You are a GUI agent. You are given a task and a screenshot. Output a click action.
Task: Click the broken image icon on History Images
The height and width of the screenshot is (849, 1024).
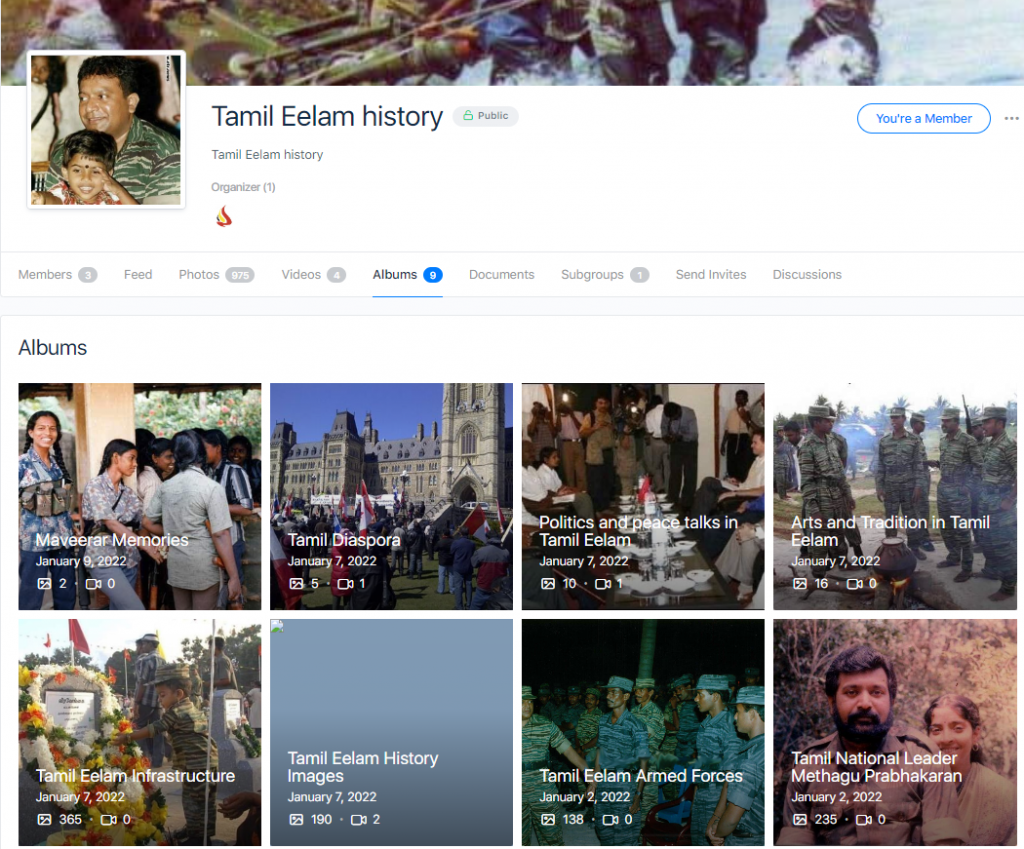tap(277, 626)
